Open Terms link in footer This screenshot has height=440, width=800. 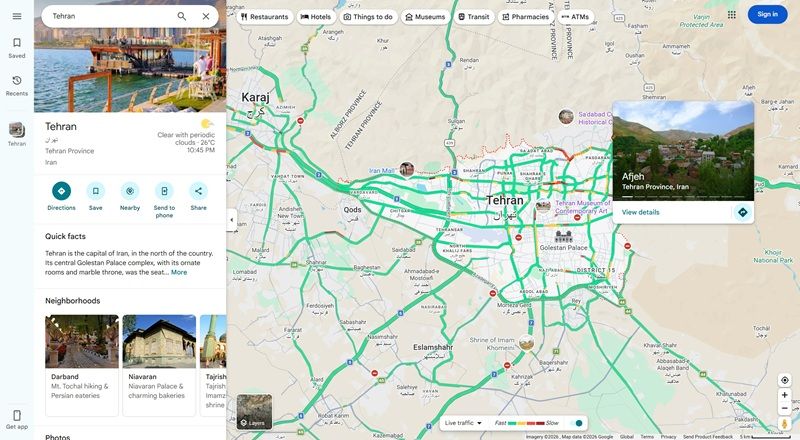click(x=647, y=437)
